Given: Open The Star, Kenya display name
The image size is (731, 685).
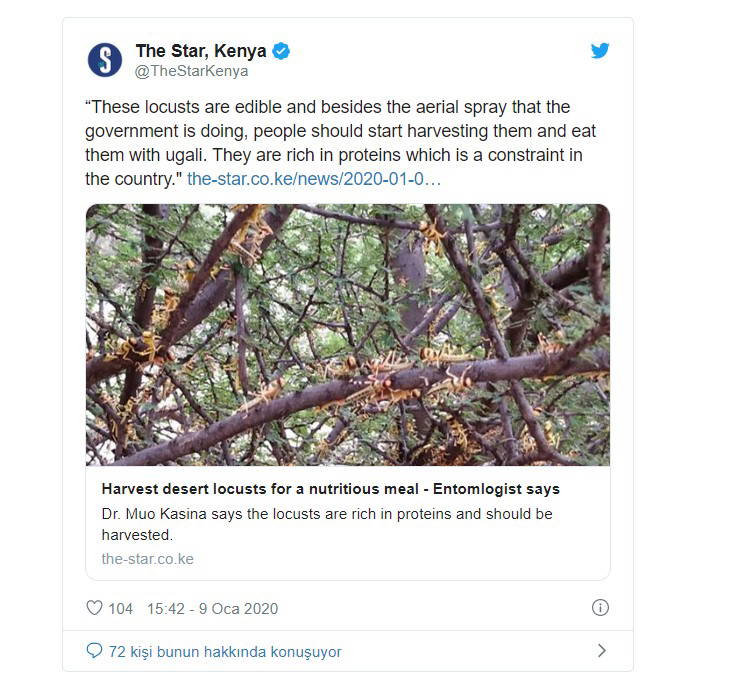Looking at the screenshot, I should [x=201, y=51].
